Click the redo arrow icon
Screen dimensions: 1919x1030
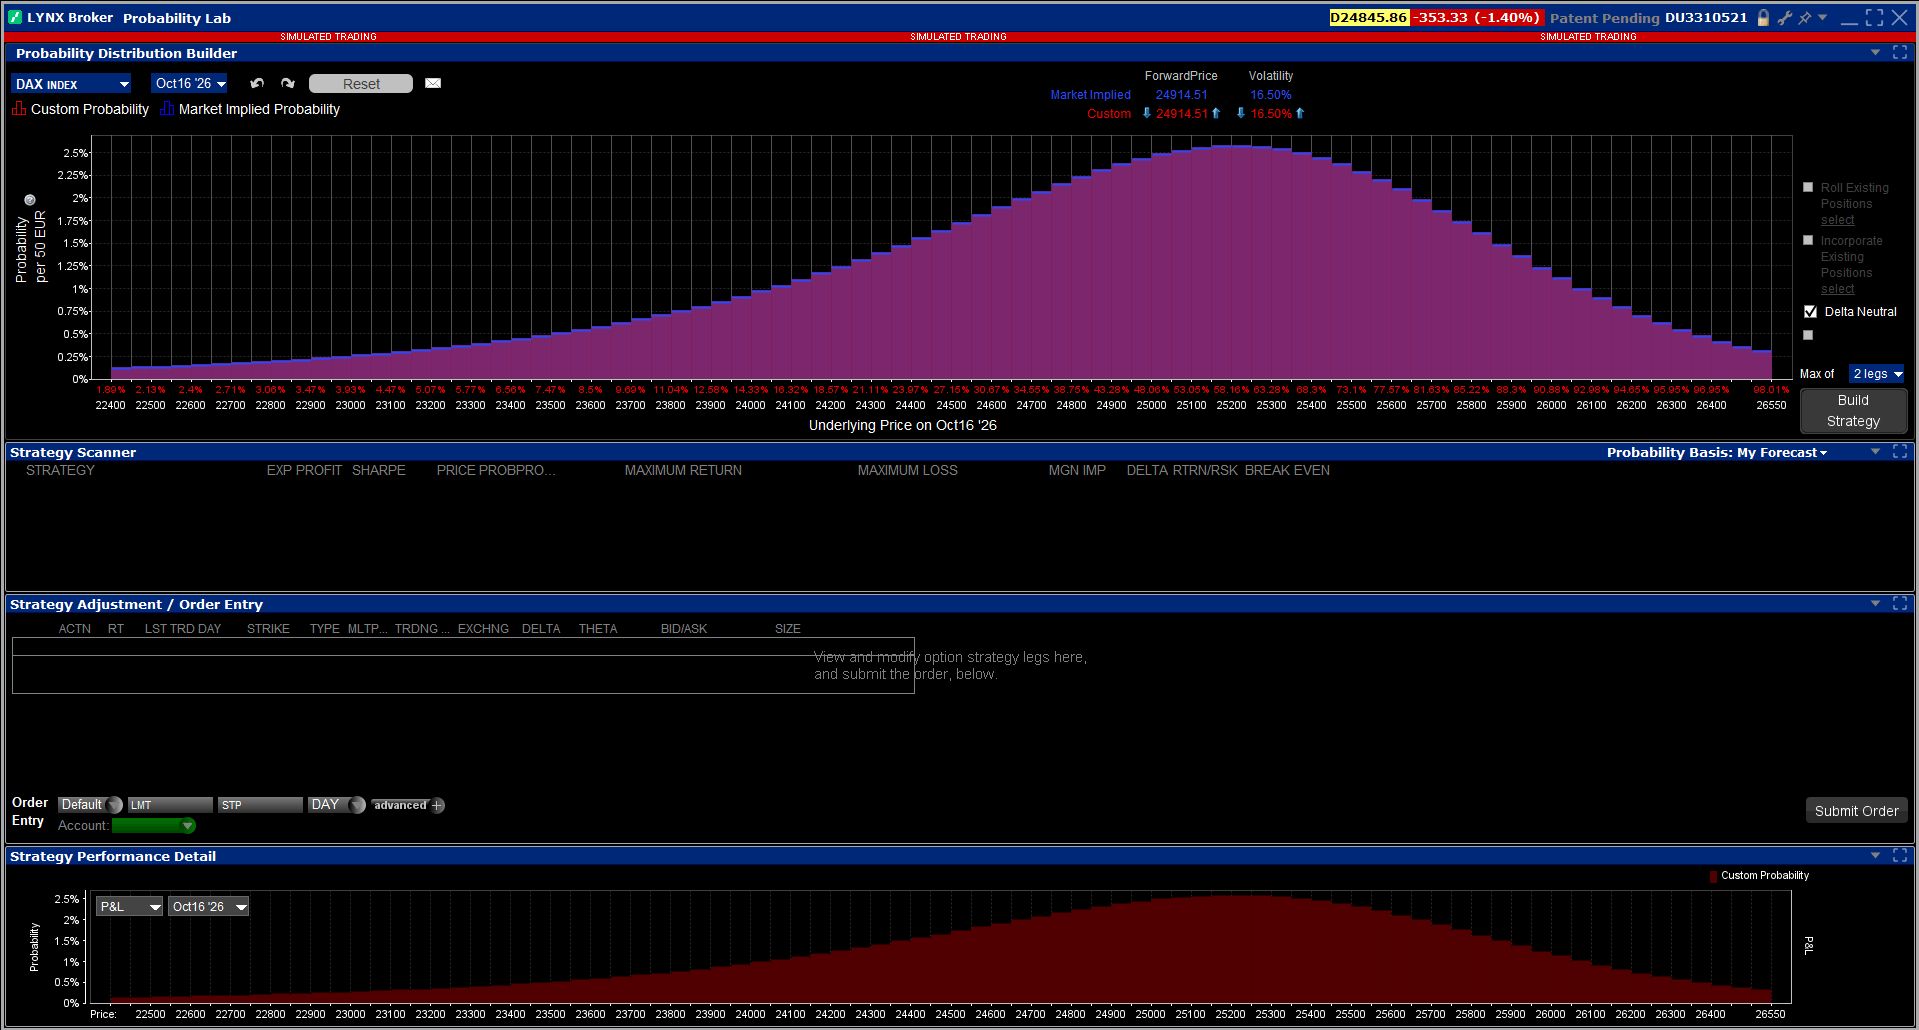coord(288,84)
